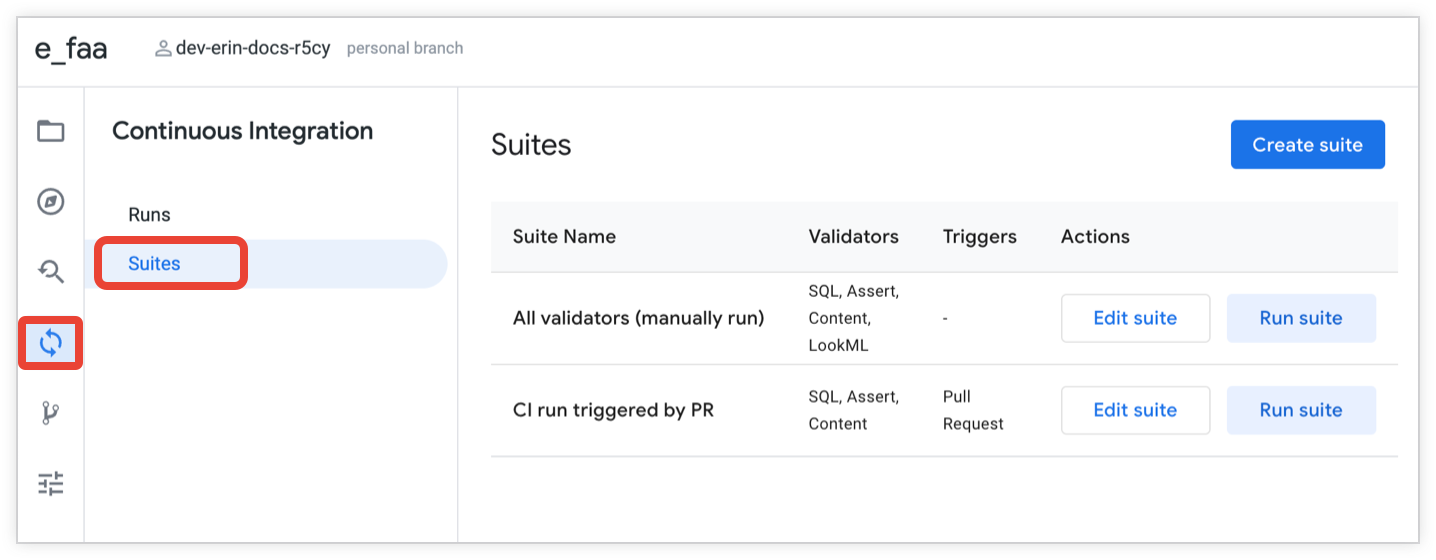Open the file browser folder icon

pyautogui.click(x=51, y=131)
